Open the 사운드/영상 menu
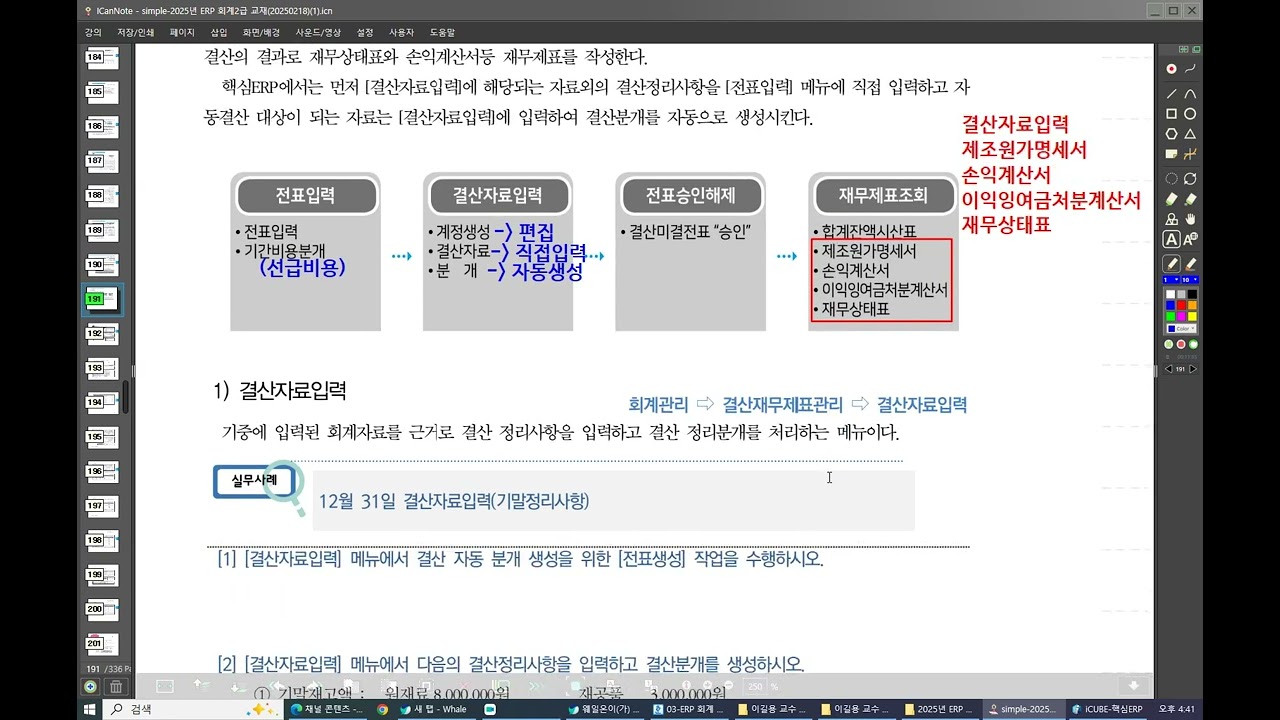This screenshot has width=1280, height=720. click(x=318, y=32)
